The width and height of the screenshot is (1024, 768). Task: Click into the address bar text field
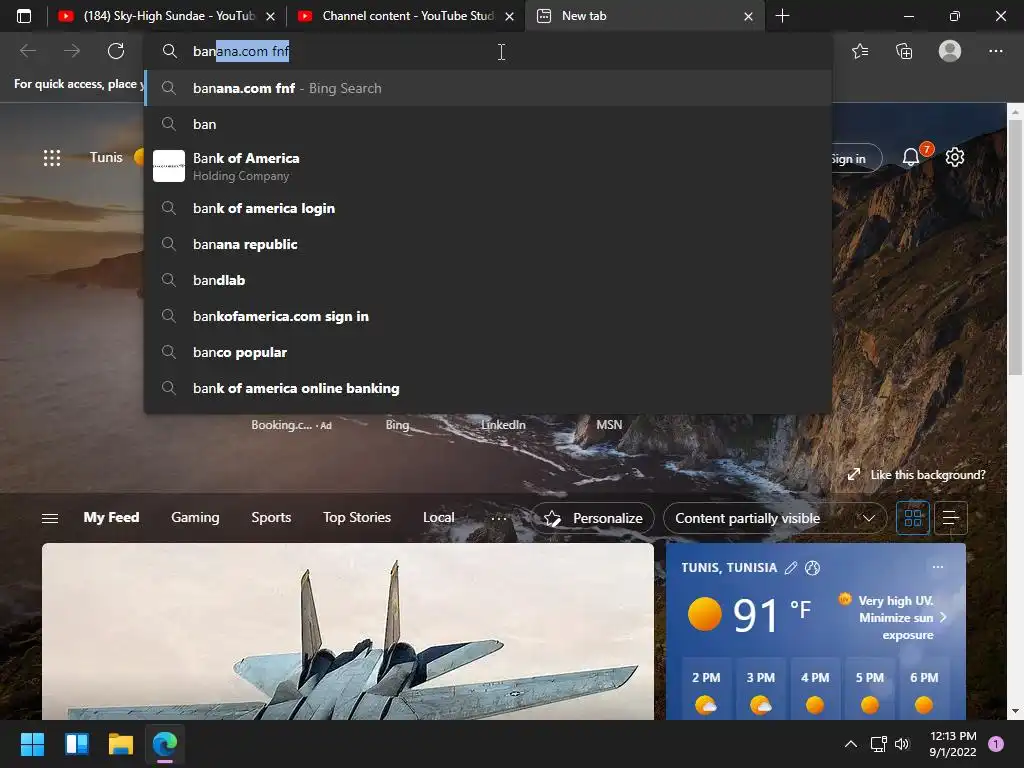pos(488,51)
